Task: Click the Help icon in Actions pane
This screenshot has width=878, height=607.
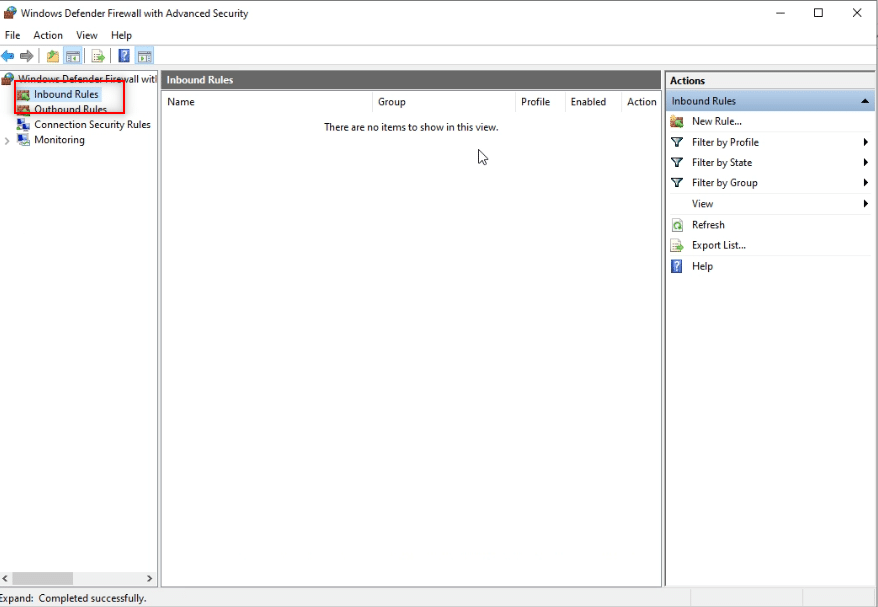Action: [677, 266]
